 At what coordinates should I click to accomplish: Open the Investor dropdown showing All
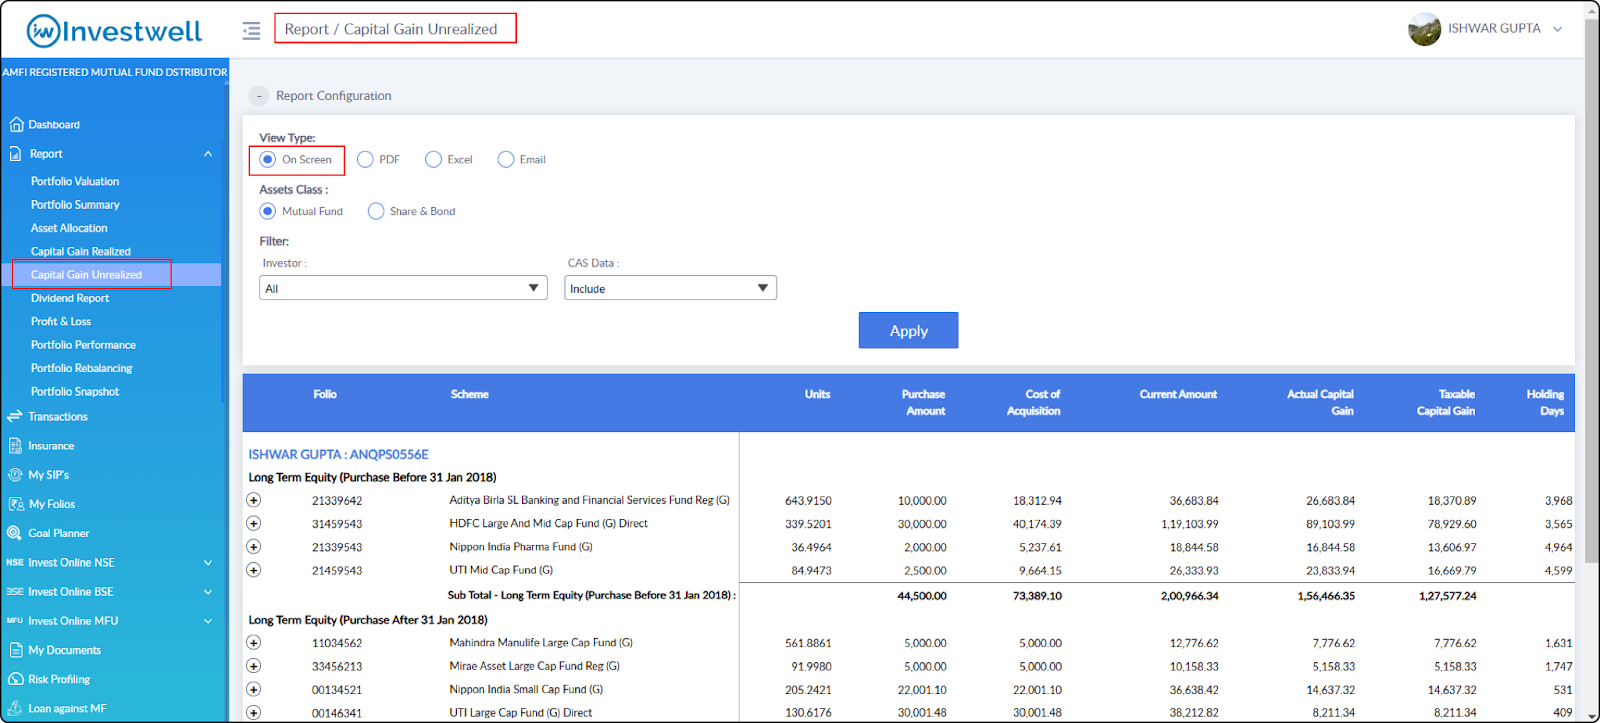click(403, 288)
